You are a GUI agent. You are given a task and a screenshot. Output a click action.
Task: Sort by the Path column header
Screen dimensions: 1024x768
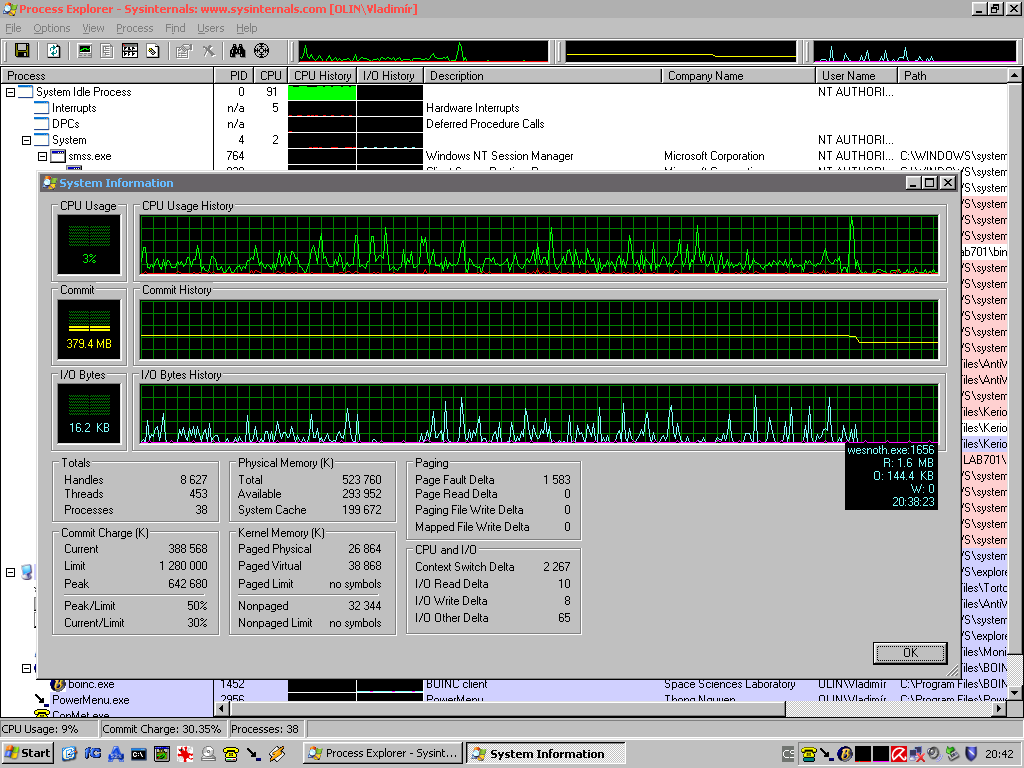point(953,76)
